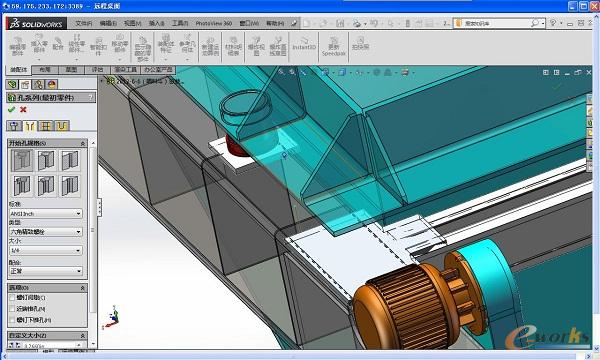The height and width of the screenshot is (360, 600).
Task: Open the ANSI Inch standard dropdown
Action: [x=46, y=213]
